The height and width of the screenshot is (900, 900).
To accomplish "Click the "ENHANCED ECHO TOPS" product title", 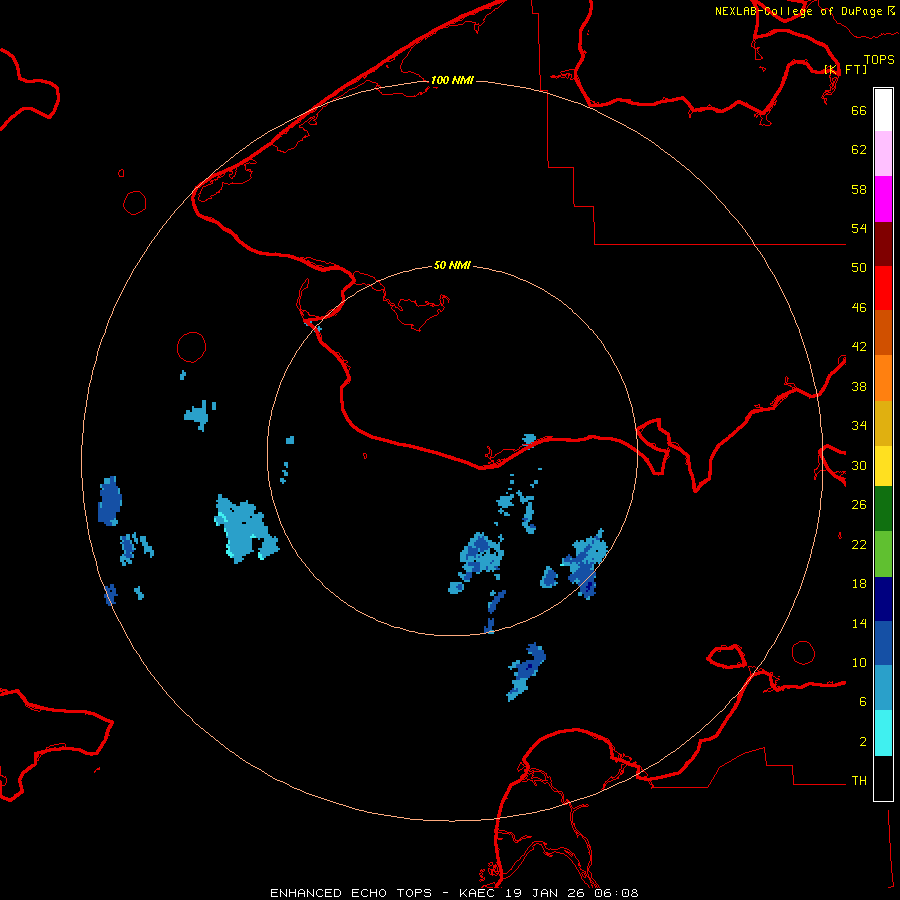I will (x=351, y=893).
